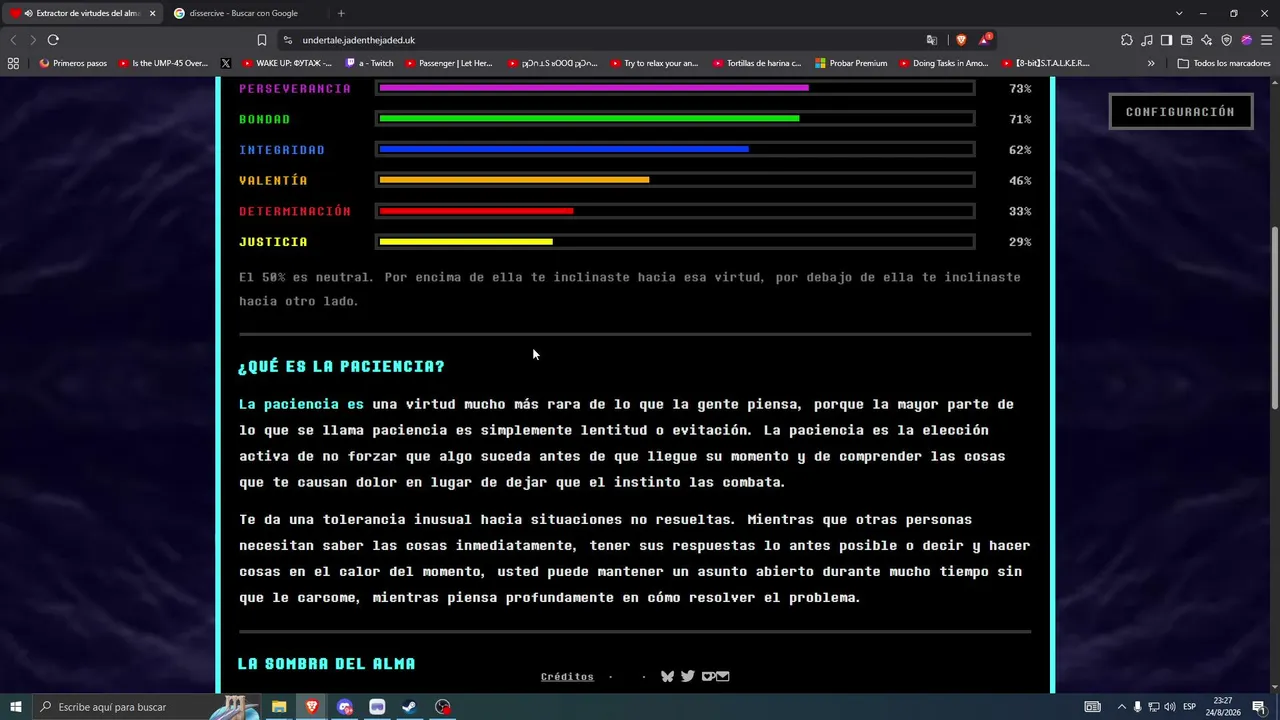Open the translate page icon

tap(932, 40)
